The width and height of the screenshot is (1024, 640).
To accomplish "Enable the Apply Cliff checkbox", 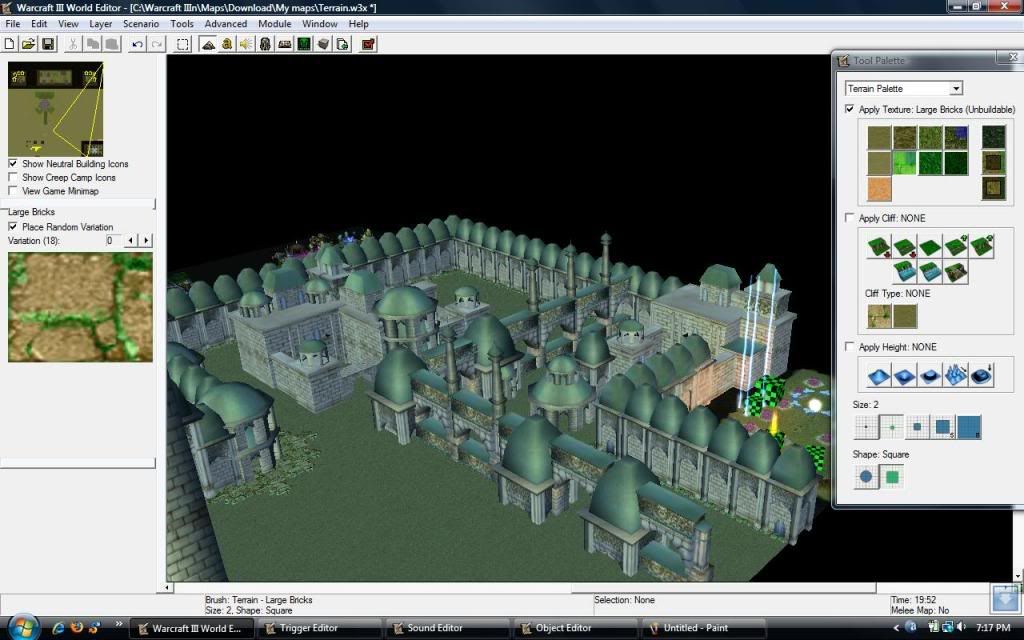I will 850,217.
